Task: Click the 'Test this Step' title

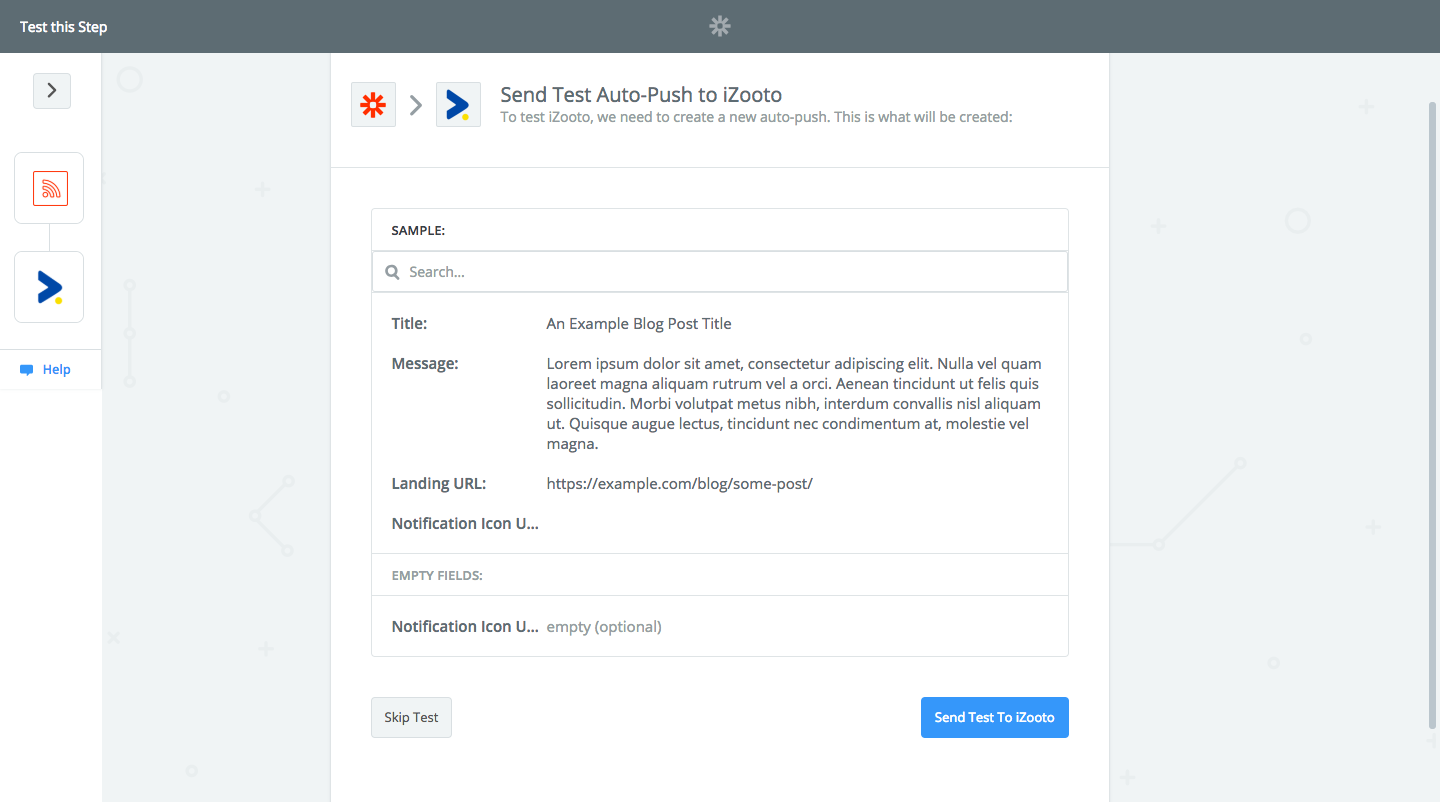Action: click(63, 27)
